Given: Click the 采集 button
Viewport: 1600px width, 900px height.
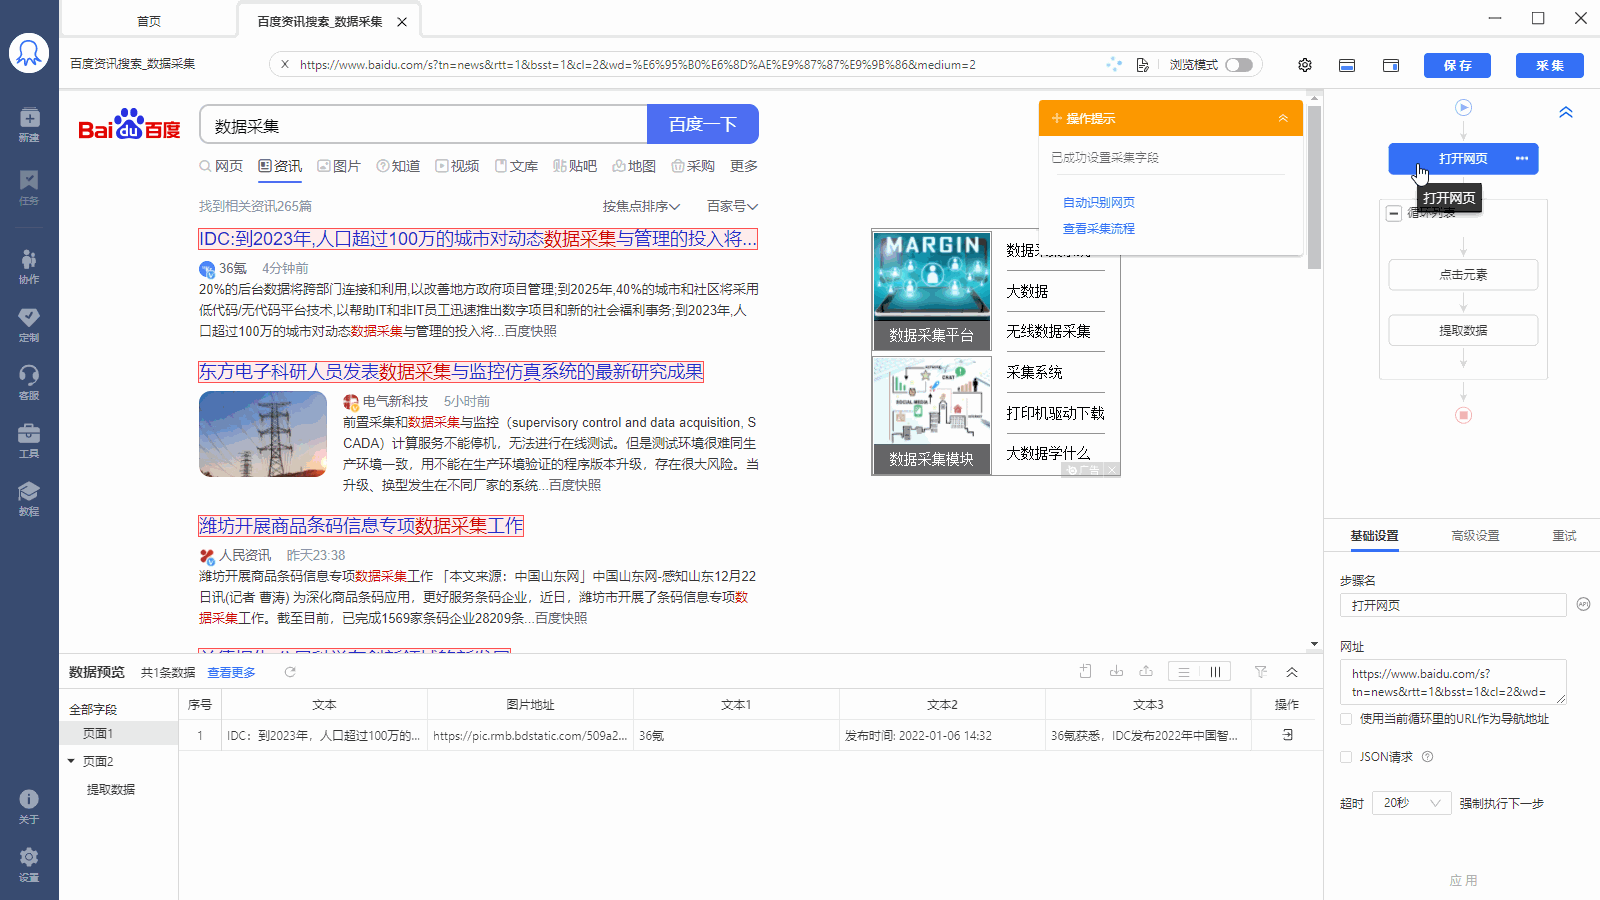Looking at the screenshot, I should point(1550,65).
